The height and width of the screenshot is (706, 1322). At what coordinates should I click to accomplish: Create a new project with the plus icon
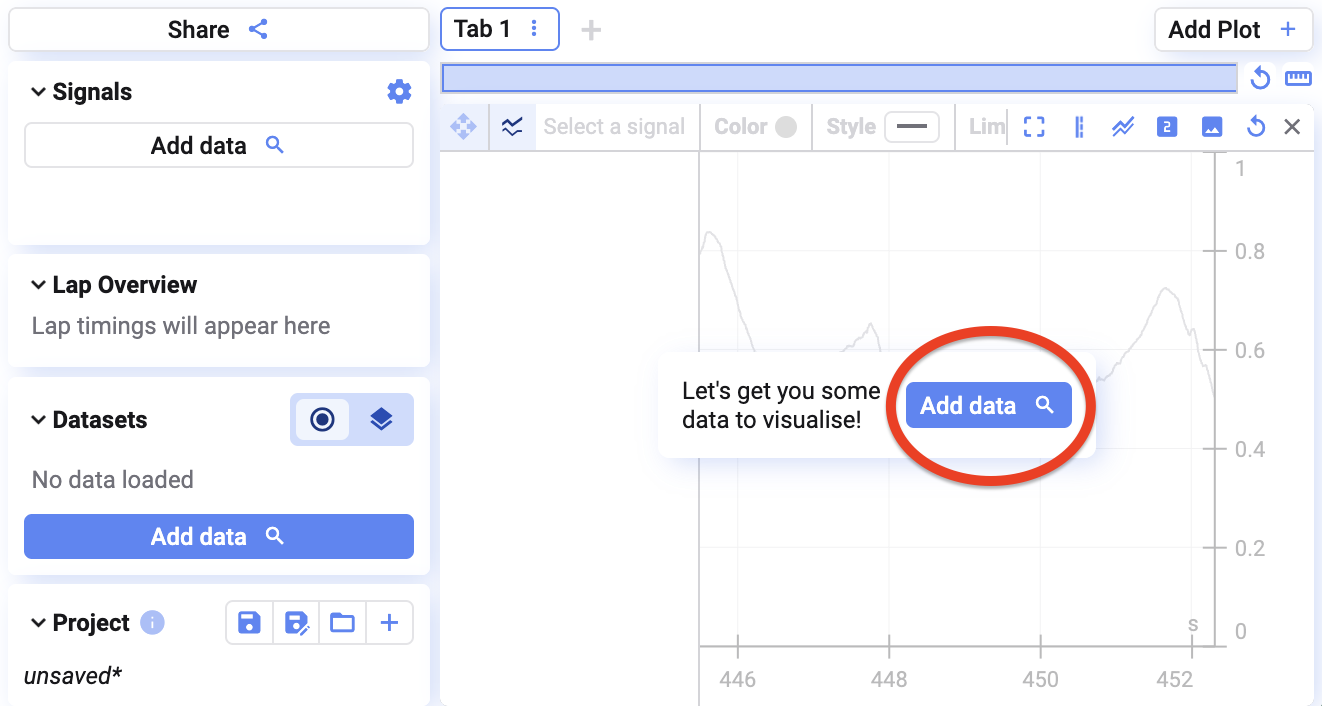pos(390,623)
